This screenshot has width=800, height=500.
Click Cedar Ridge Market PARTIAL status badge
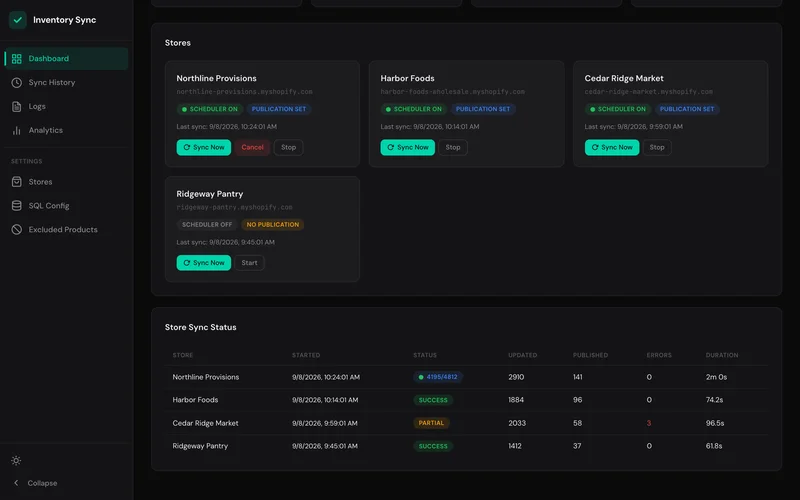(x=431, y=423)
